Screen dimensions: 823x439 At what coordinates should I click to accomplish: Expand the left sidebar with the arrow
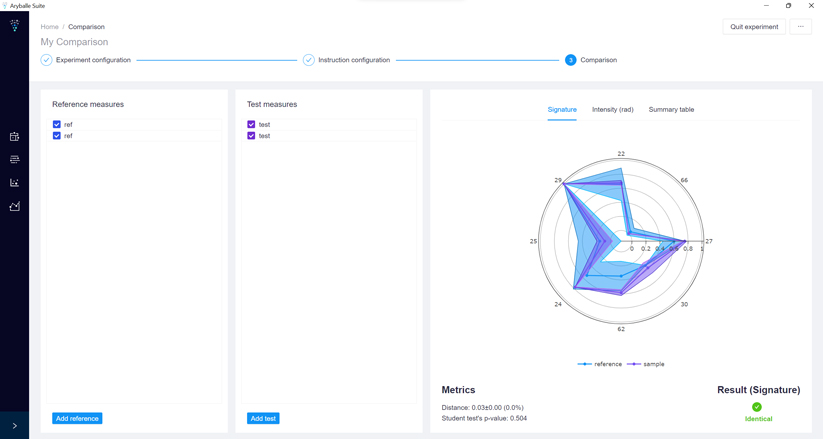point(14,426)
